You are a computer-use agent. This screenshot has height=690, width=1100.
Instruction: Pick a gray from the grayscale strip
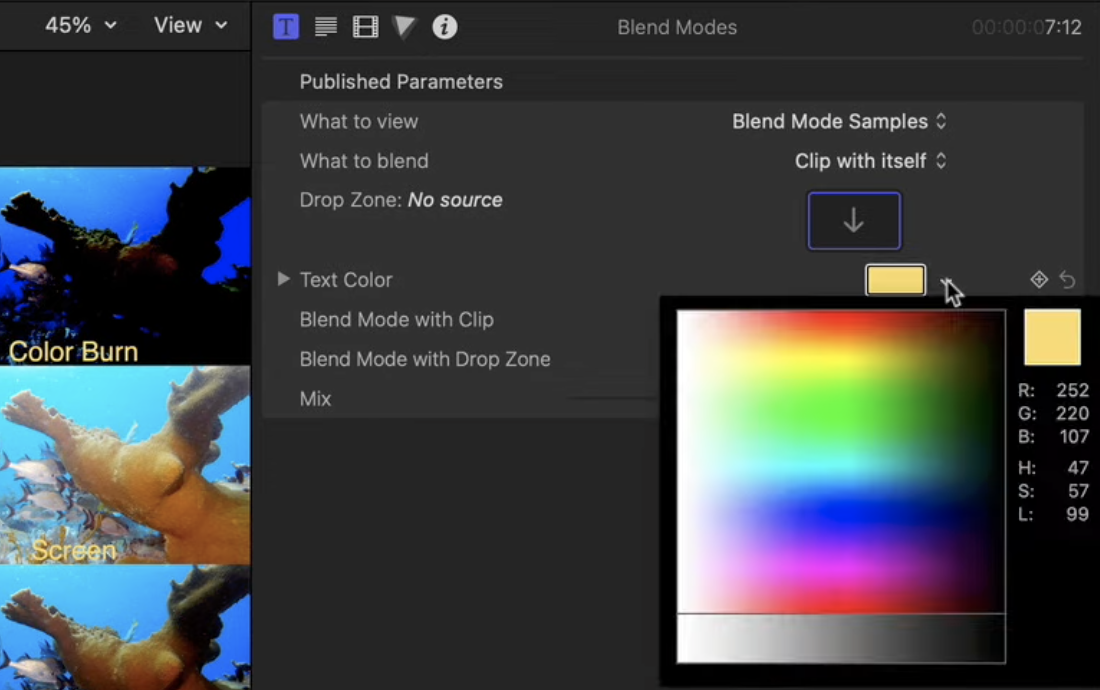[840, 638]
